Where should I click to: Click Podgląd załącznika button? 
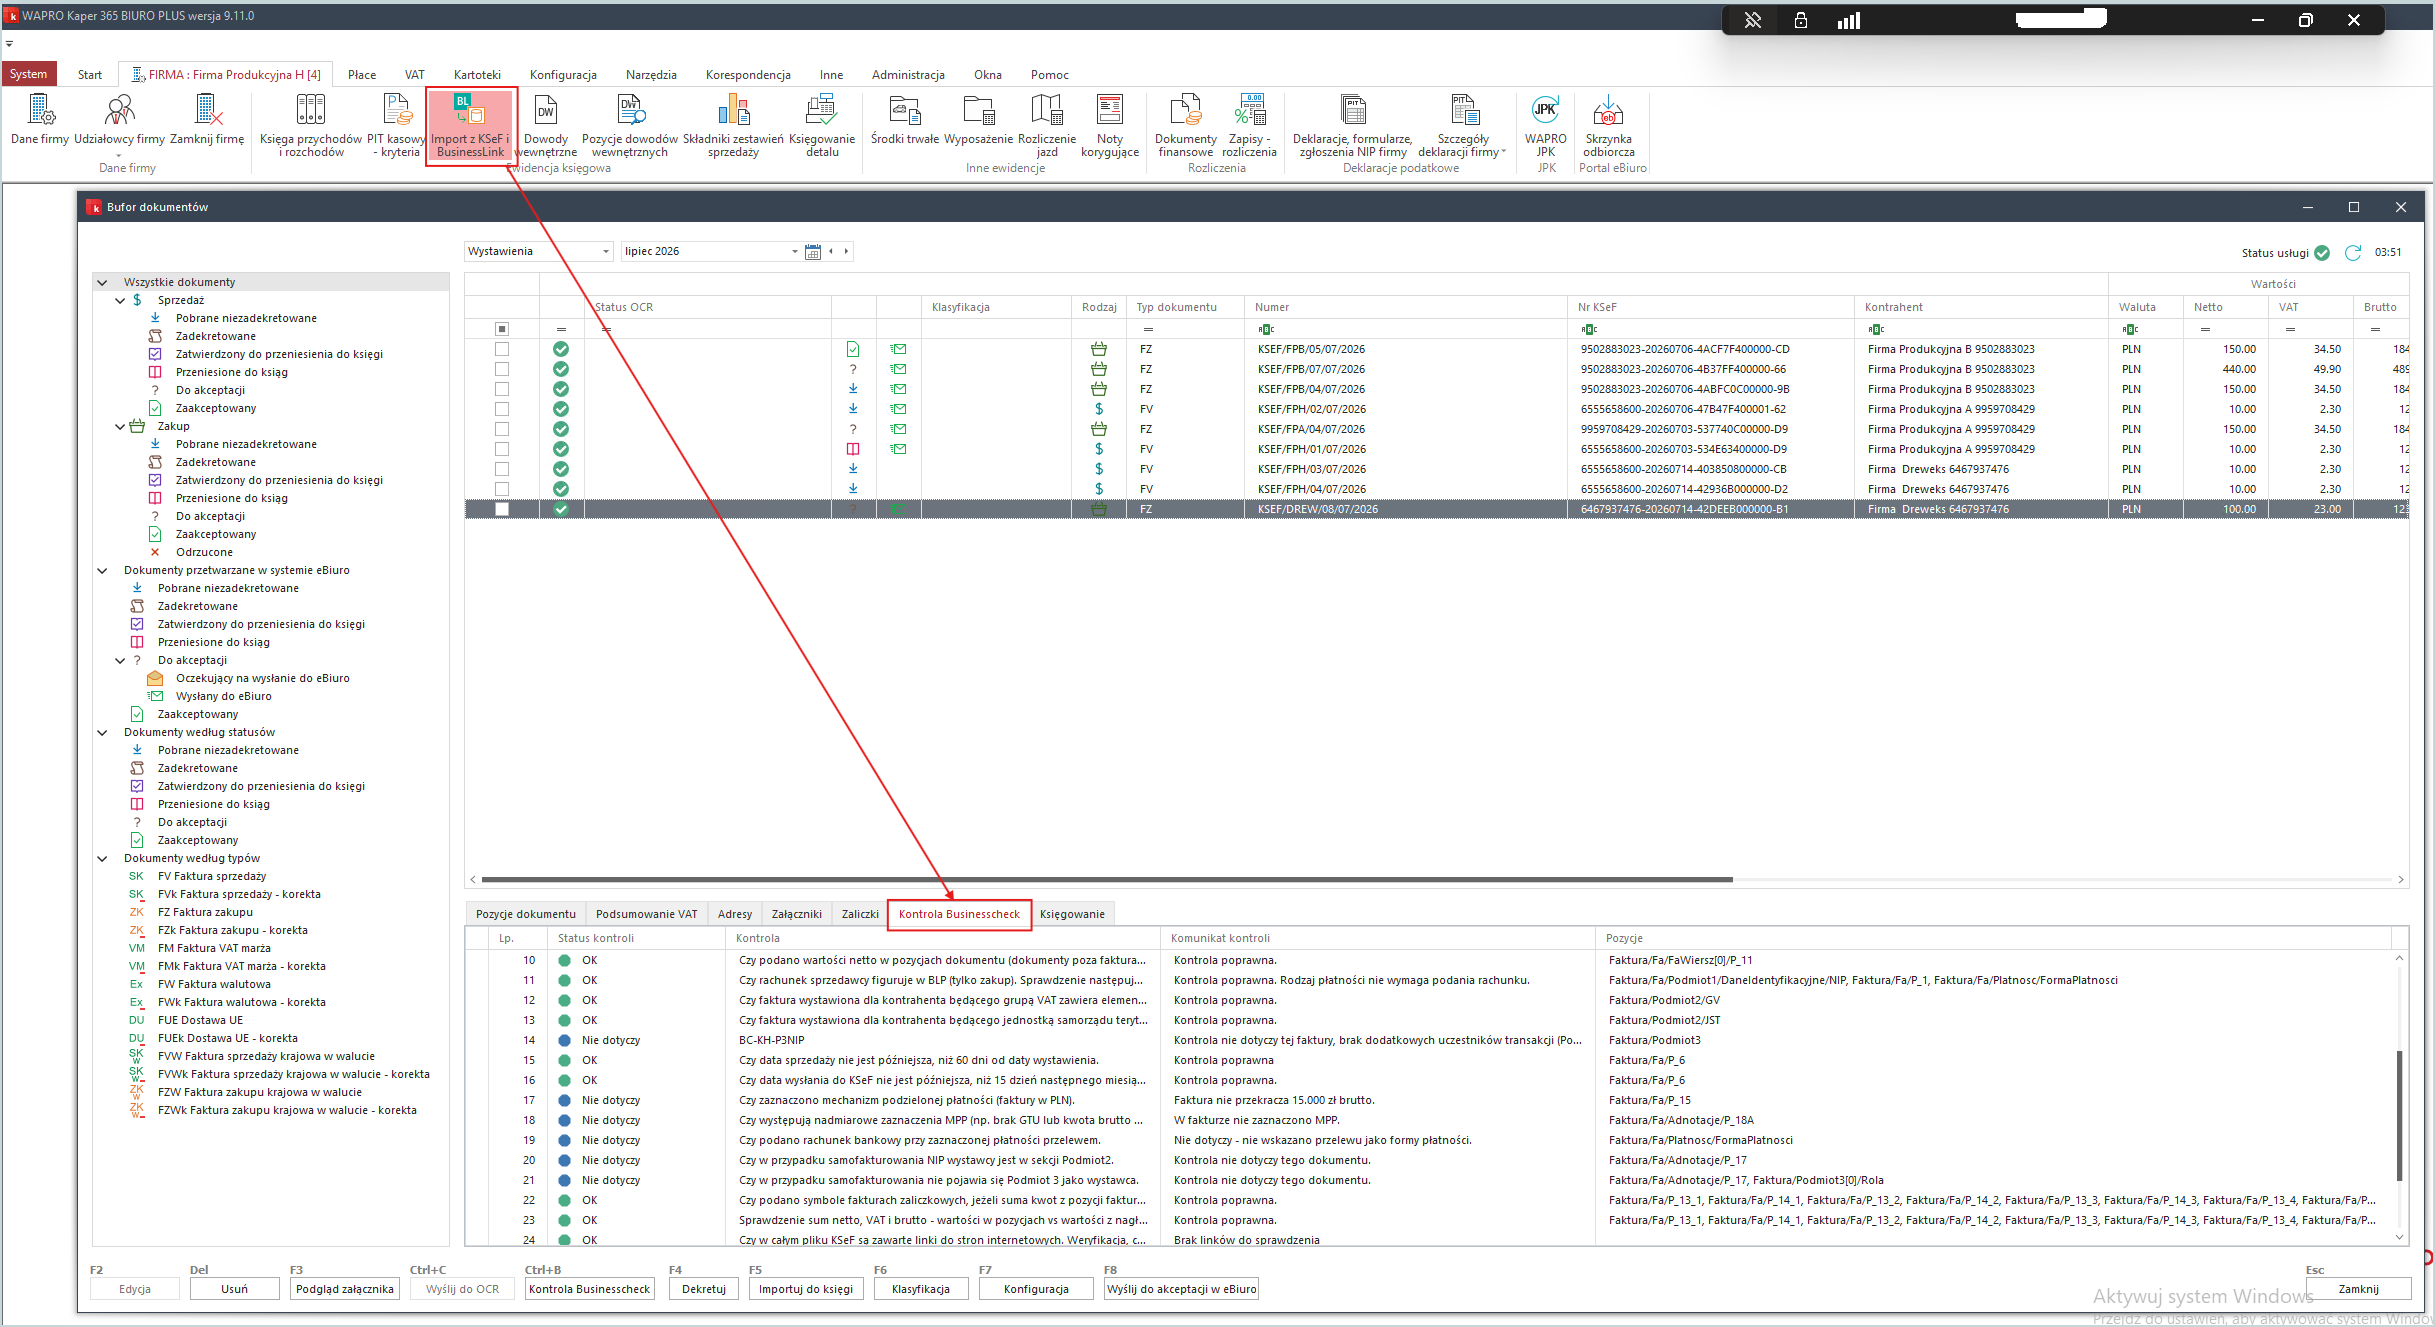(345, 1289)
